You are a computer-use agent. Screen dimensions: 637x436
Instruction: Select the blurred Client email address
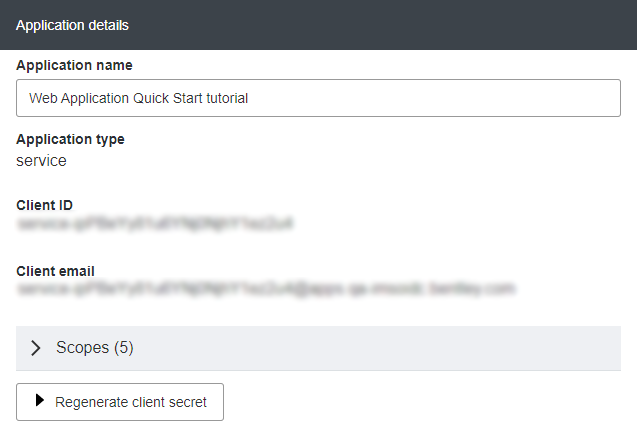click(265, 290)
